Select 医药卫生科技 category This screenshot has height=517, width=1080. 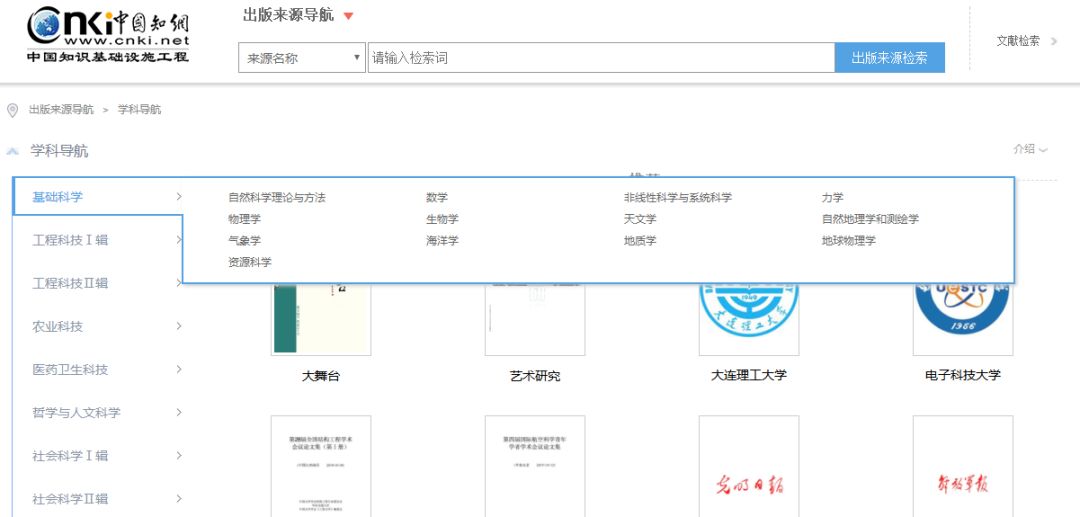point(70,370)
